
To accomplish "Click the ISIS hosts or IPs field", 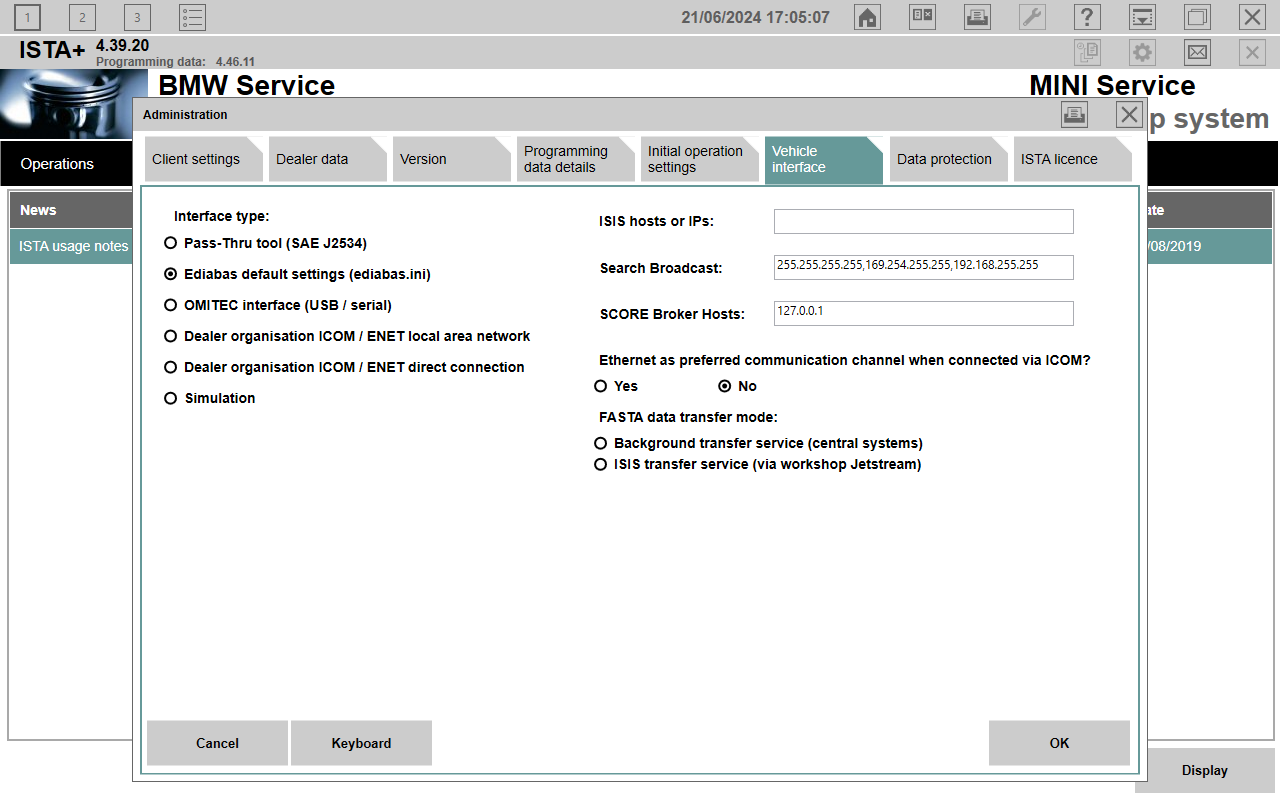I will click(x=924, y=221).
